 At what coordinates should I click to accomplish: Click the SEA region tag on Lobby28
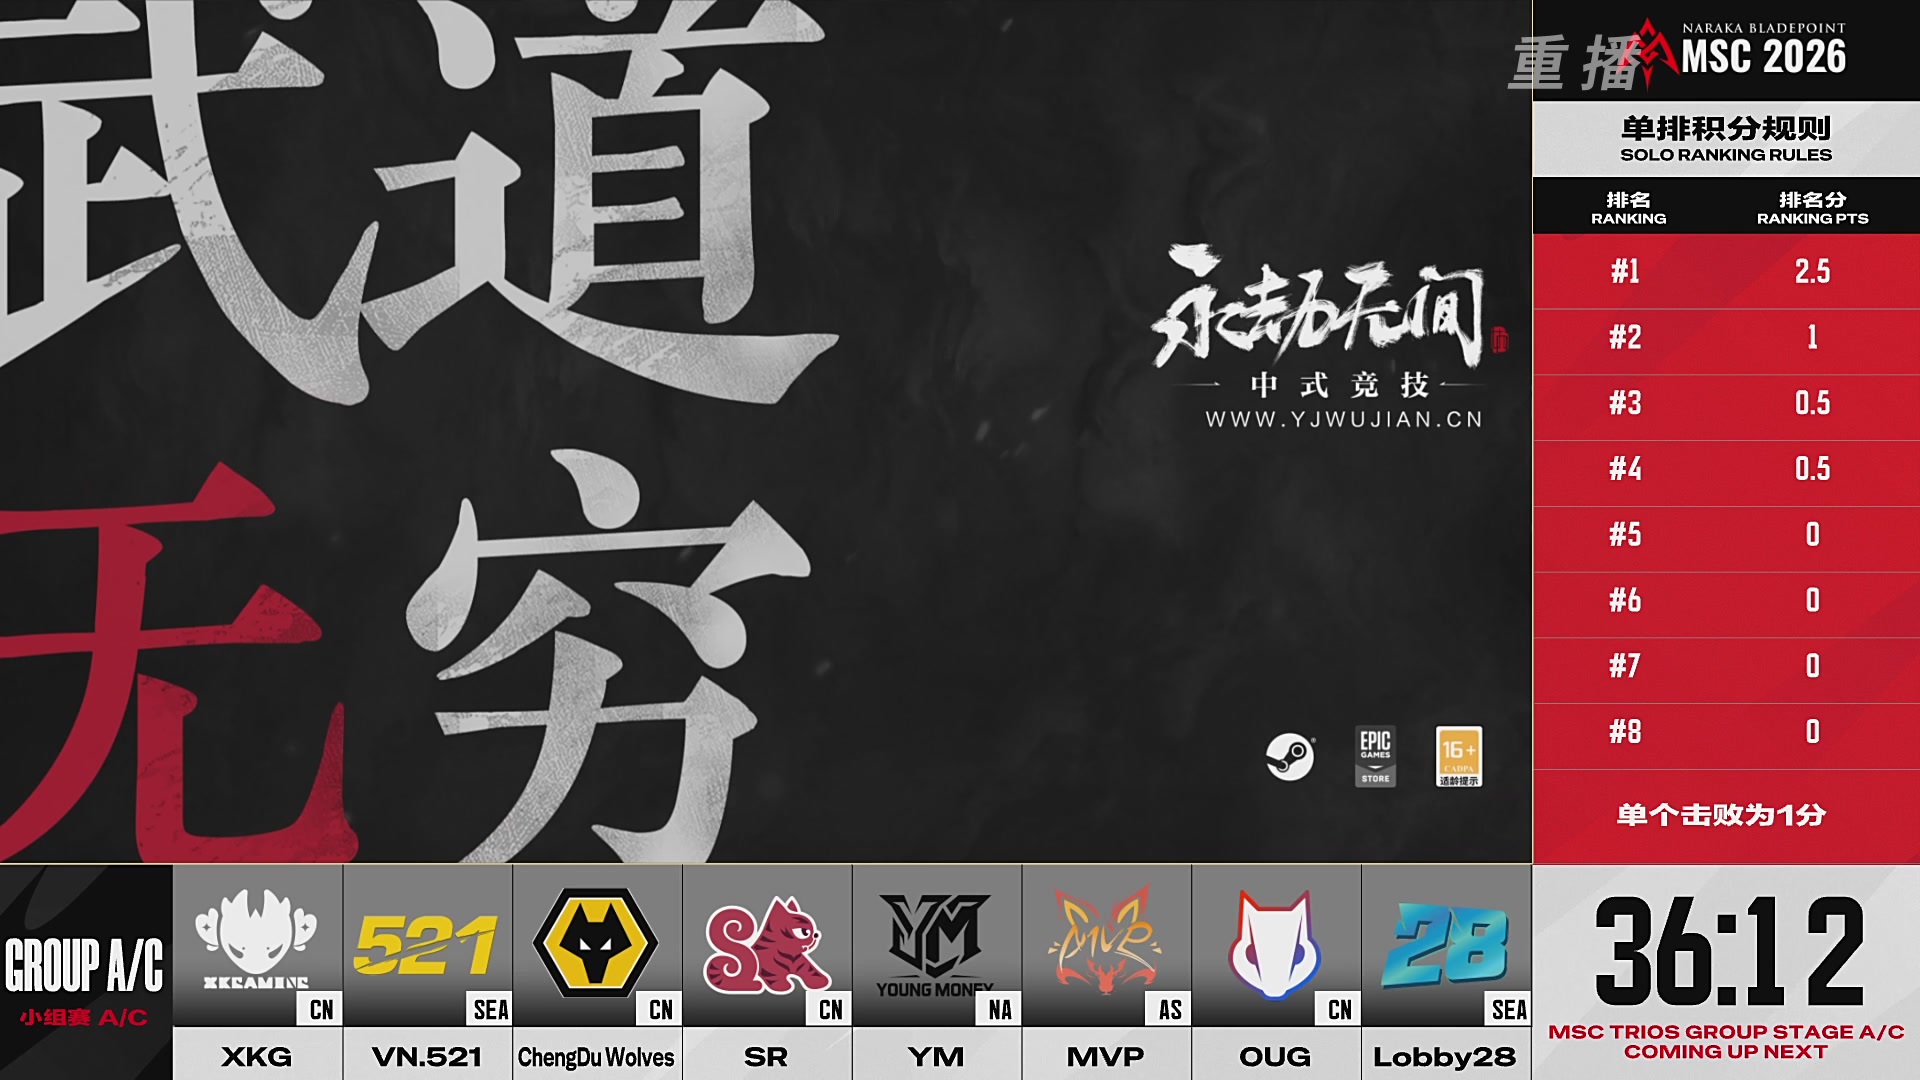pyautogui.click(x=1508, y=1010)
